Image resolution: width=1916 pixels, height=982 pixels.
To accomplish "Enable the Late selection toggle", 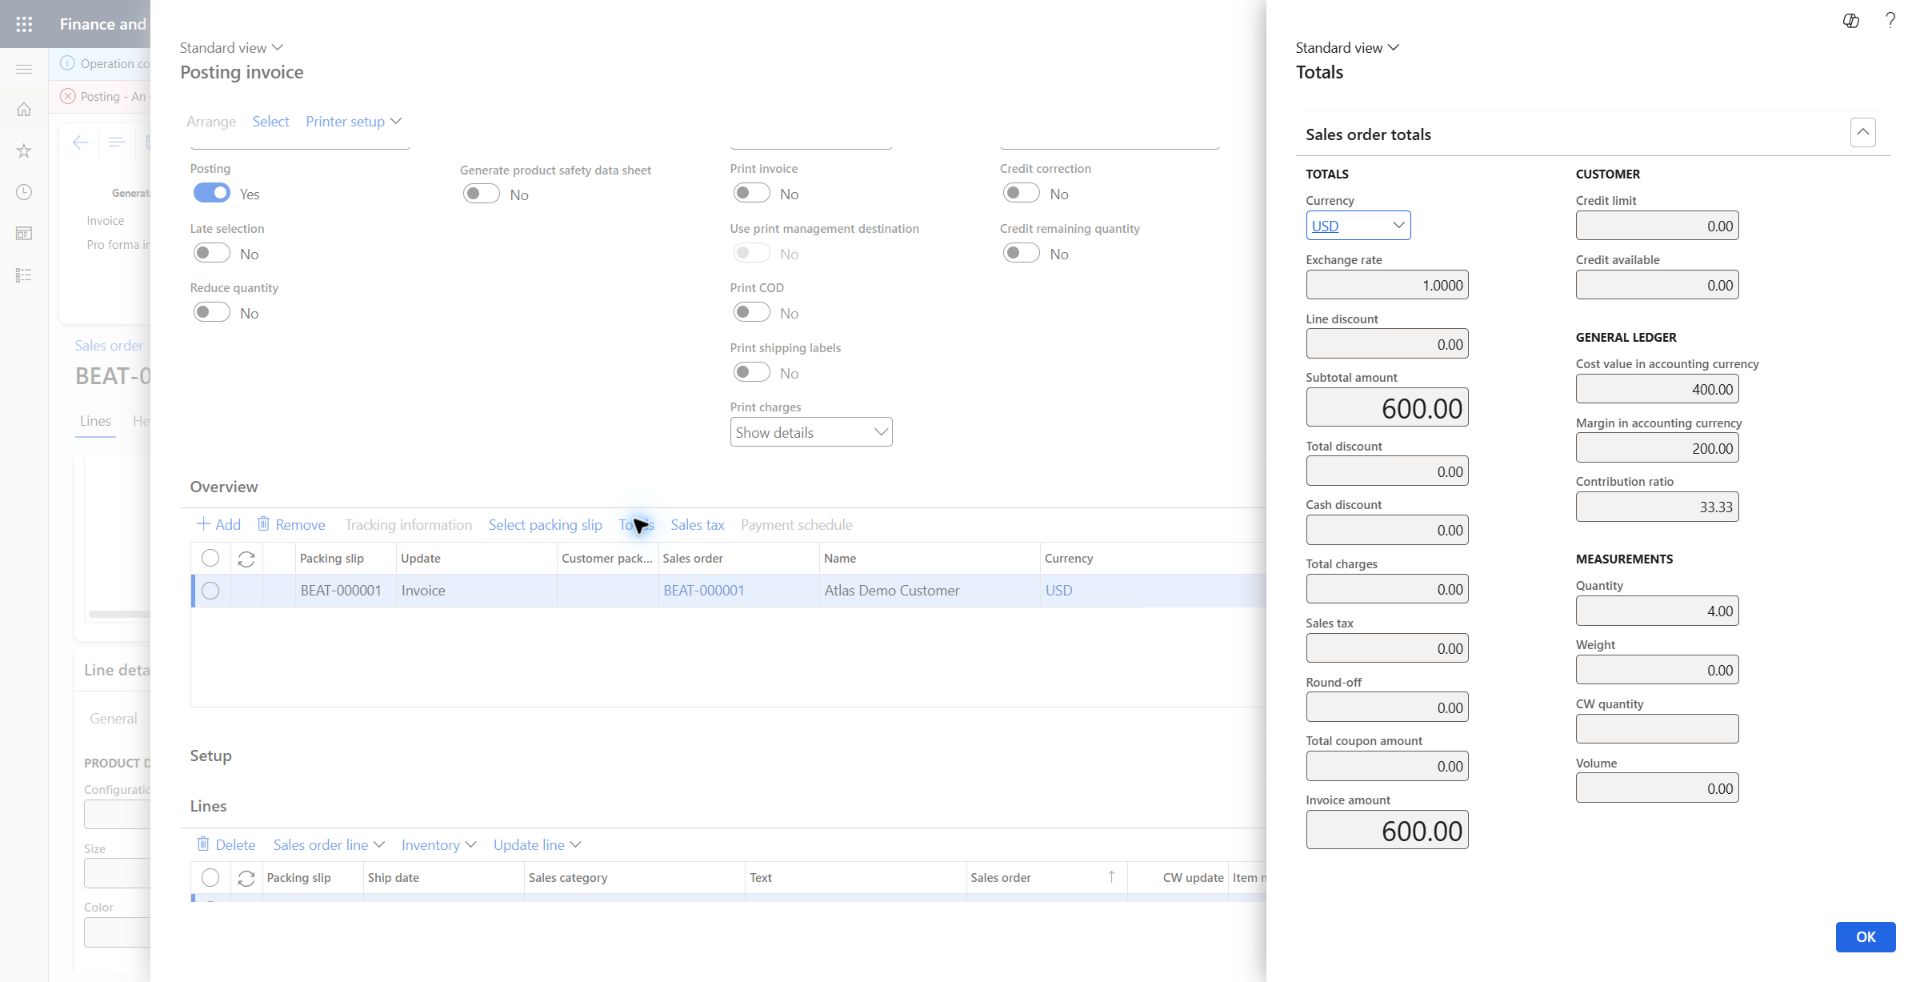I will point(212,253).
